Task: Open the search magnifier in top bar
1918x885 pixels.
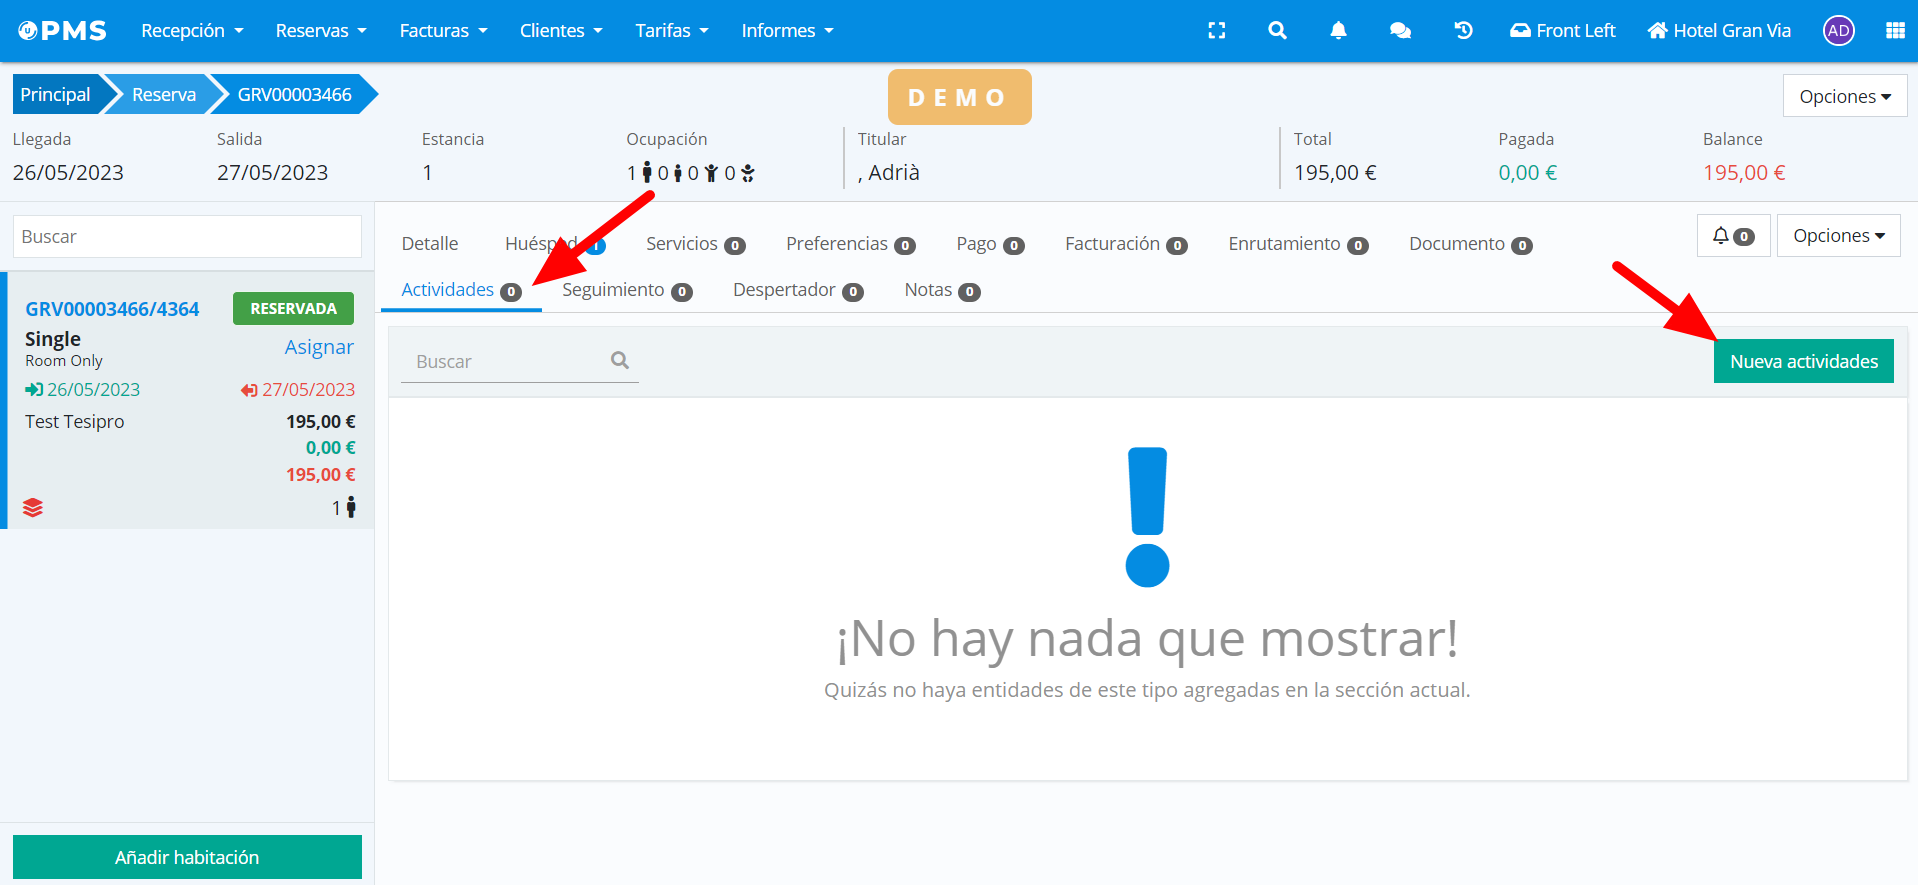Action: (x=1277, y=31)
